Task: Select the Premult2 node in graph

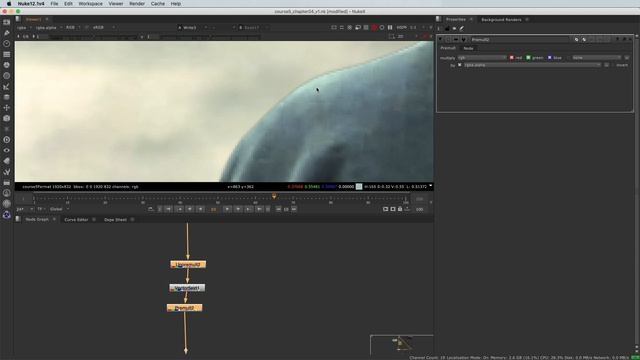Action: (184, 308)
